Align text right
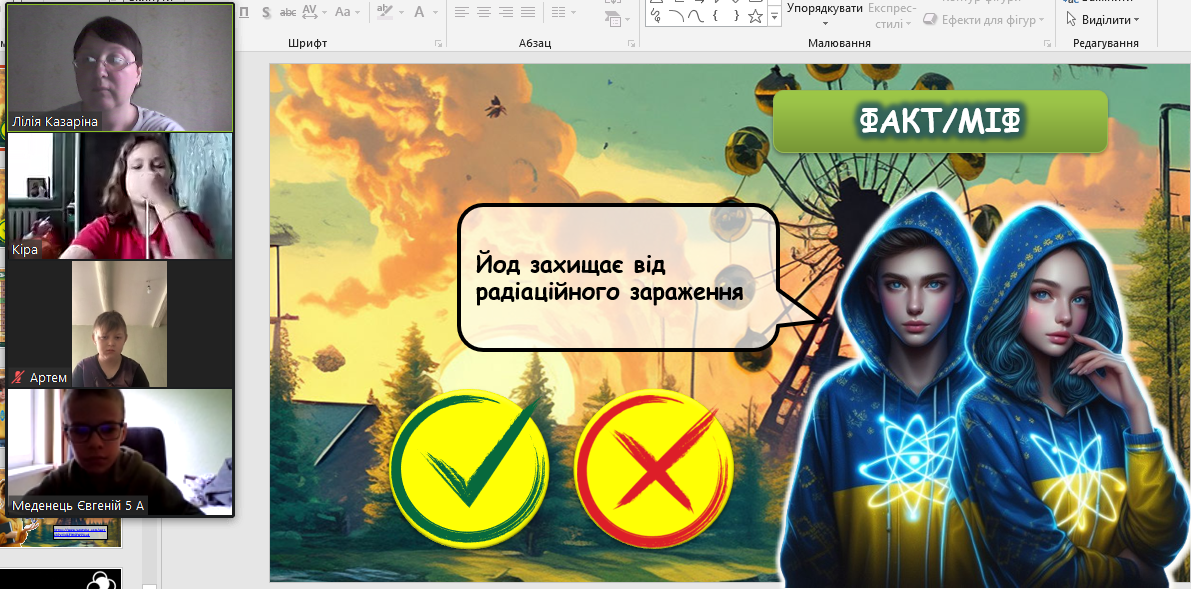Screen dimensions: 1191x589 pos(505,11)
